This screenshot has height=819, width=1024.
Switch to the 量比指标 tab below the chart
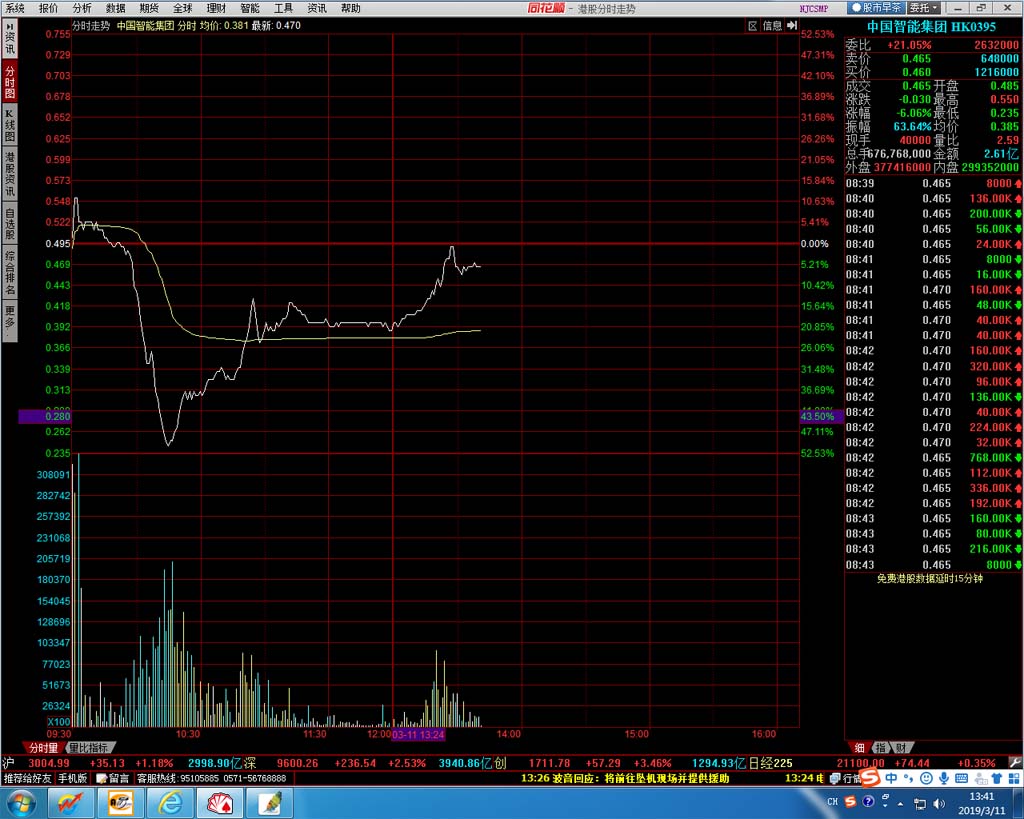click(x=90, y=748)
